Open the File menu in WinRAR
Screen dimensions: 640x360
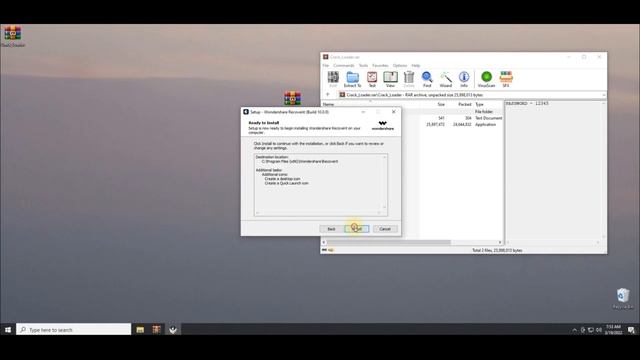326,65
